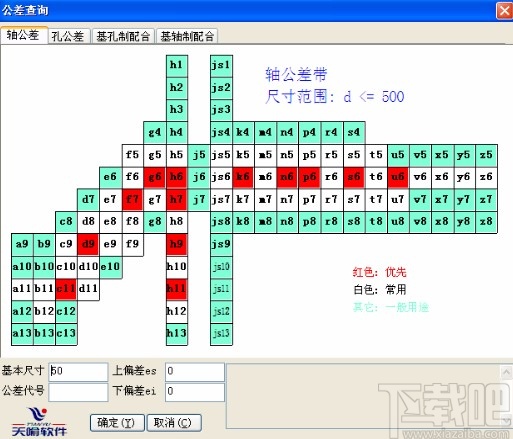Select tolerance cell h8
The height and width of the screenshot is (439, 513).
[x=177, y=222]
